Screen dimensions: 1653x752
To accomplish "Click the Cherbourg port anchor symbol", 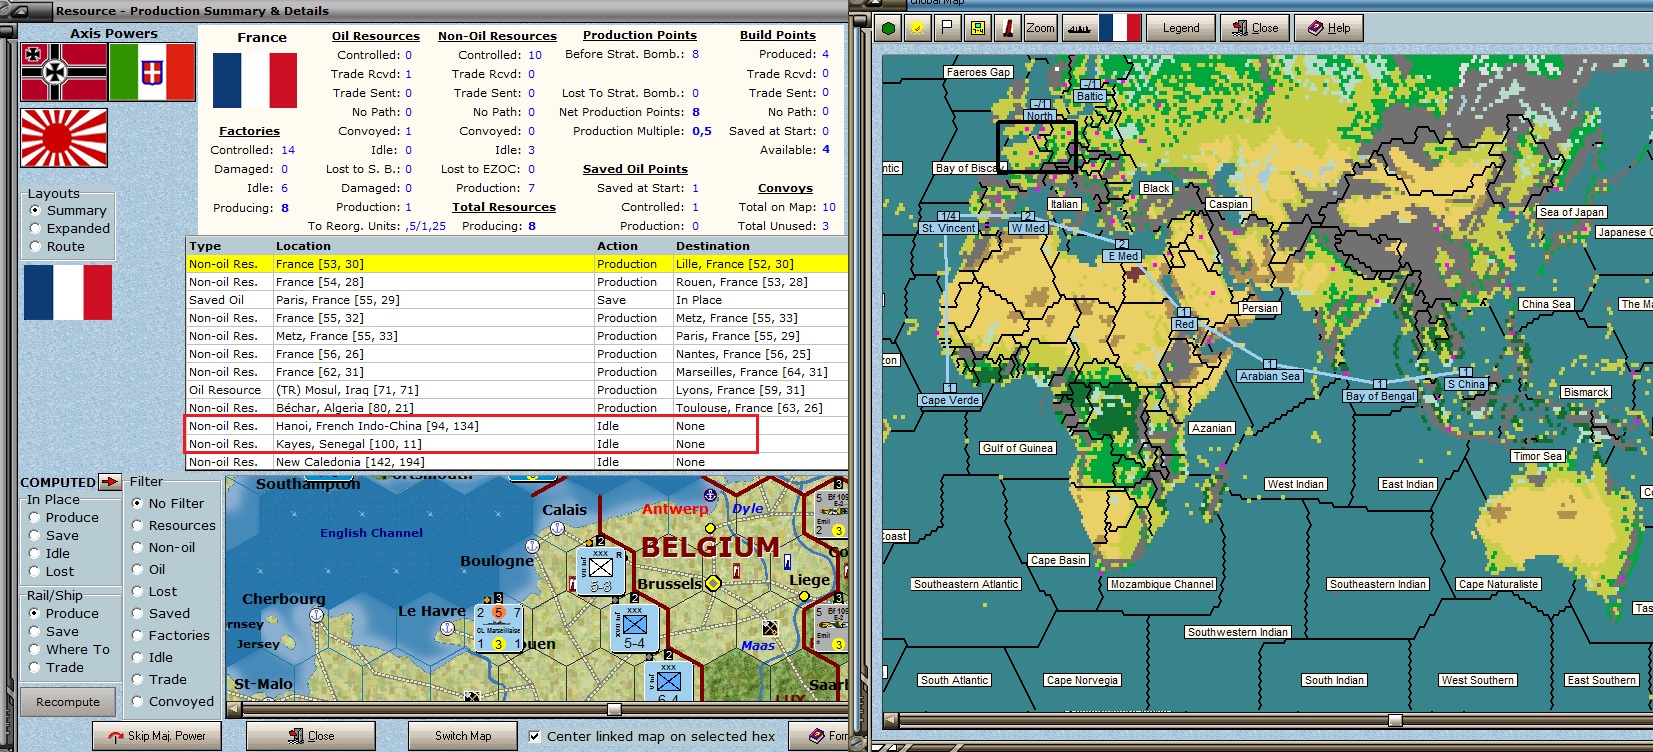I will [x=317, y=616].
